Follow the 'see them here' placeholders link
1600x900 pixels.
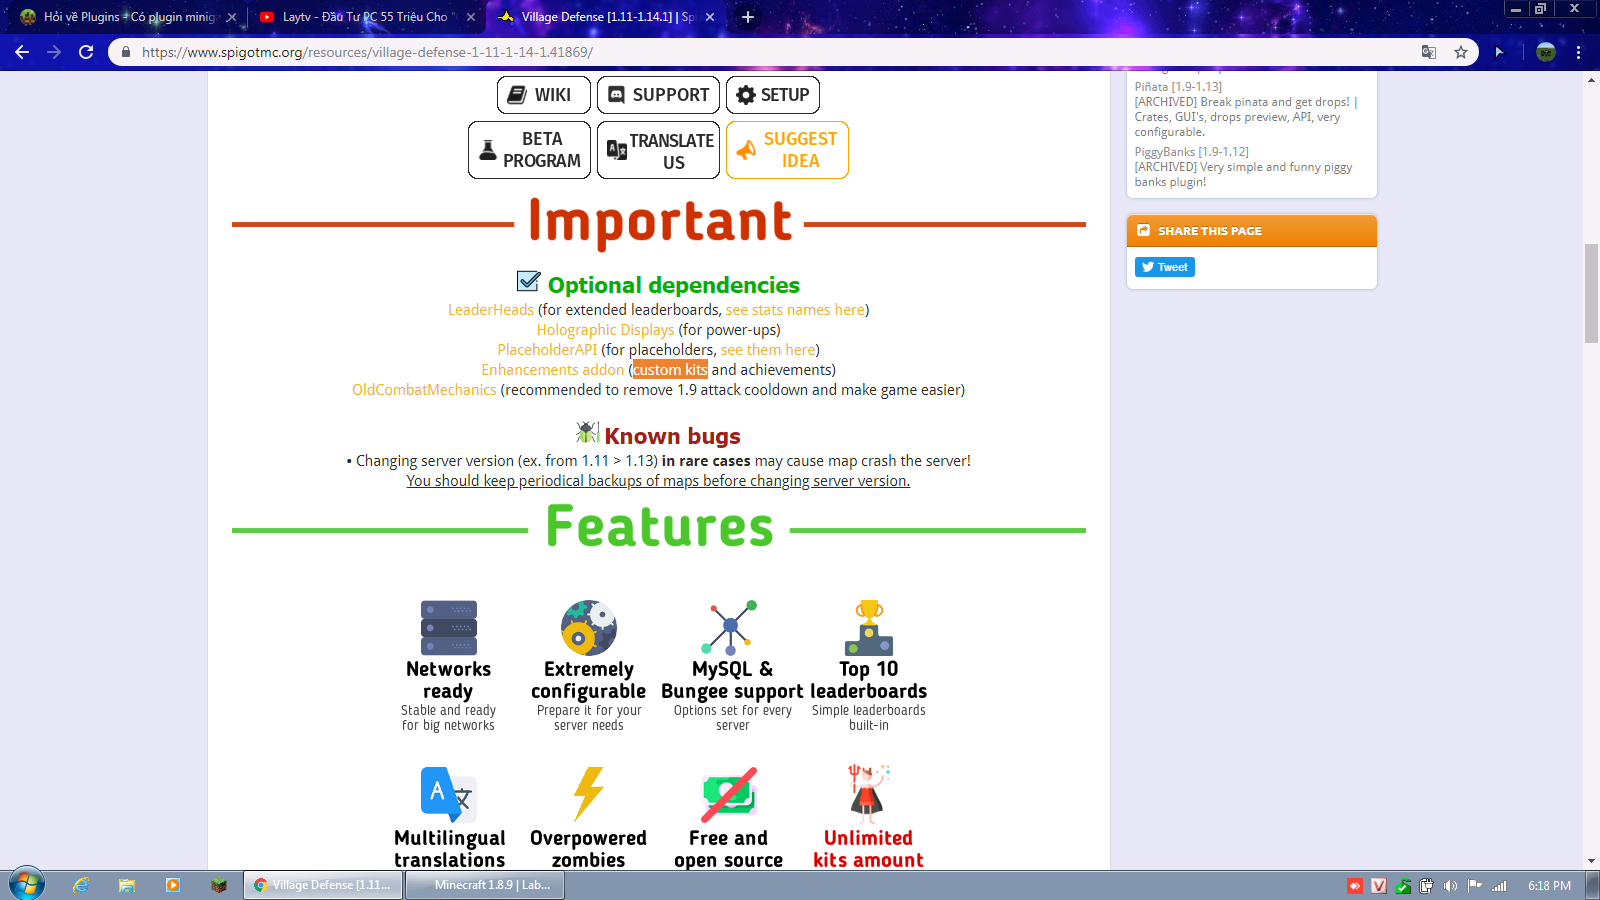click(x=768, y=350)
